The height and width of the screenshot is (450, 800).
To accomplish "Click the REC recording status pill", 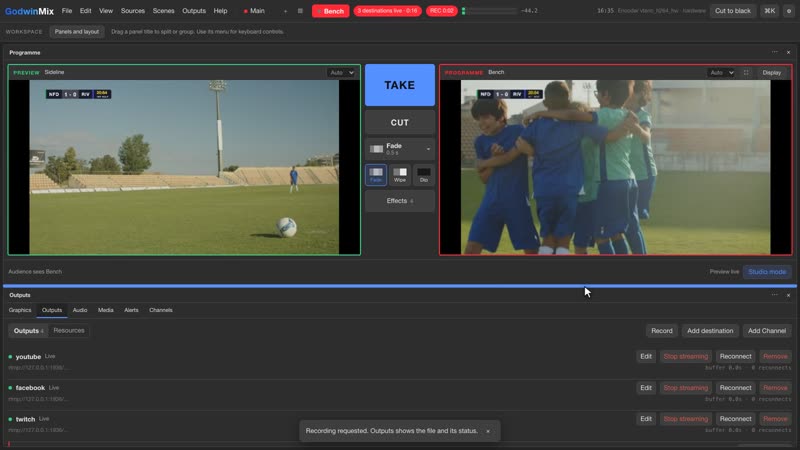I will pos(441,11).
